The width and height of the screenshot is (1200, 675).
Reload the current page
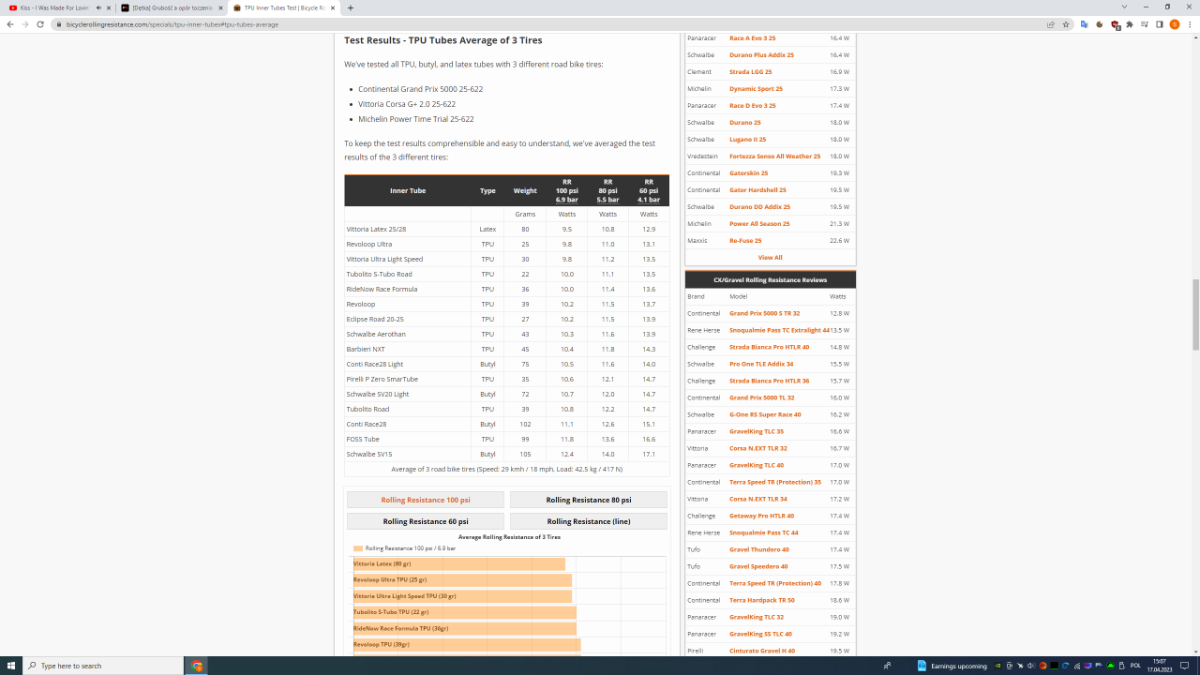pos(40,24)
